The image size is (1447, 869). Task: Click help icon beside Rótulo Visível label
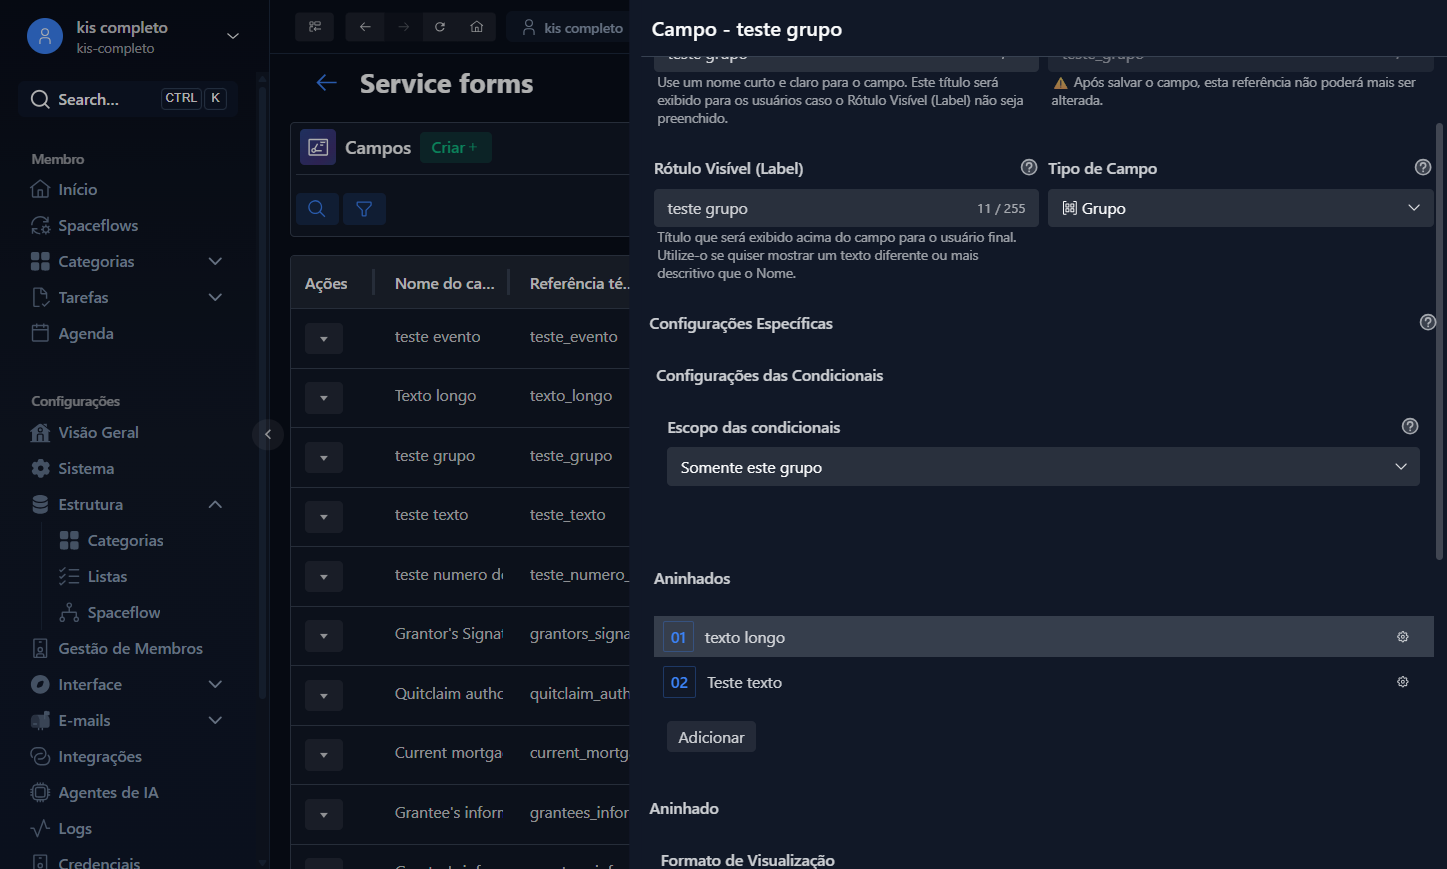[1028, 167]
